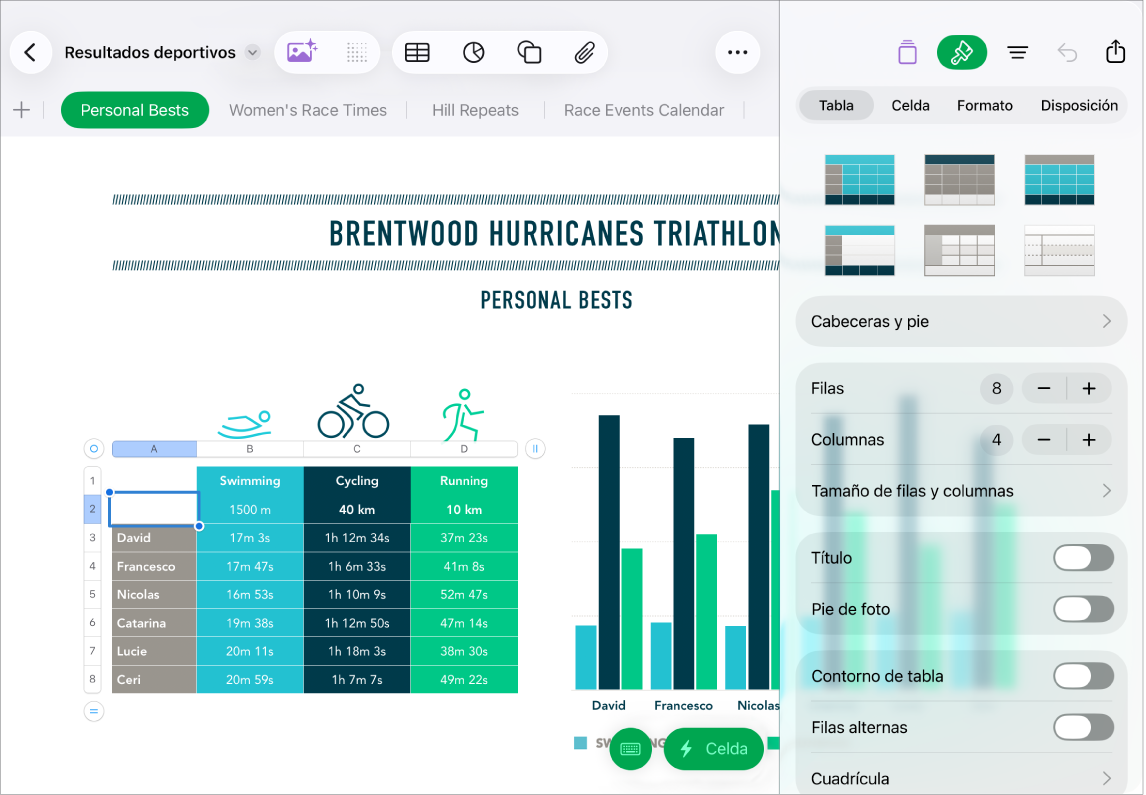Open the insert image with sparkle icon
The width and height of the screenshot is (1146, 795).
point(301,53)
